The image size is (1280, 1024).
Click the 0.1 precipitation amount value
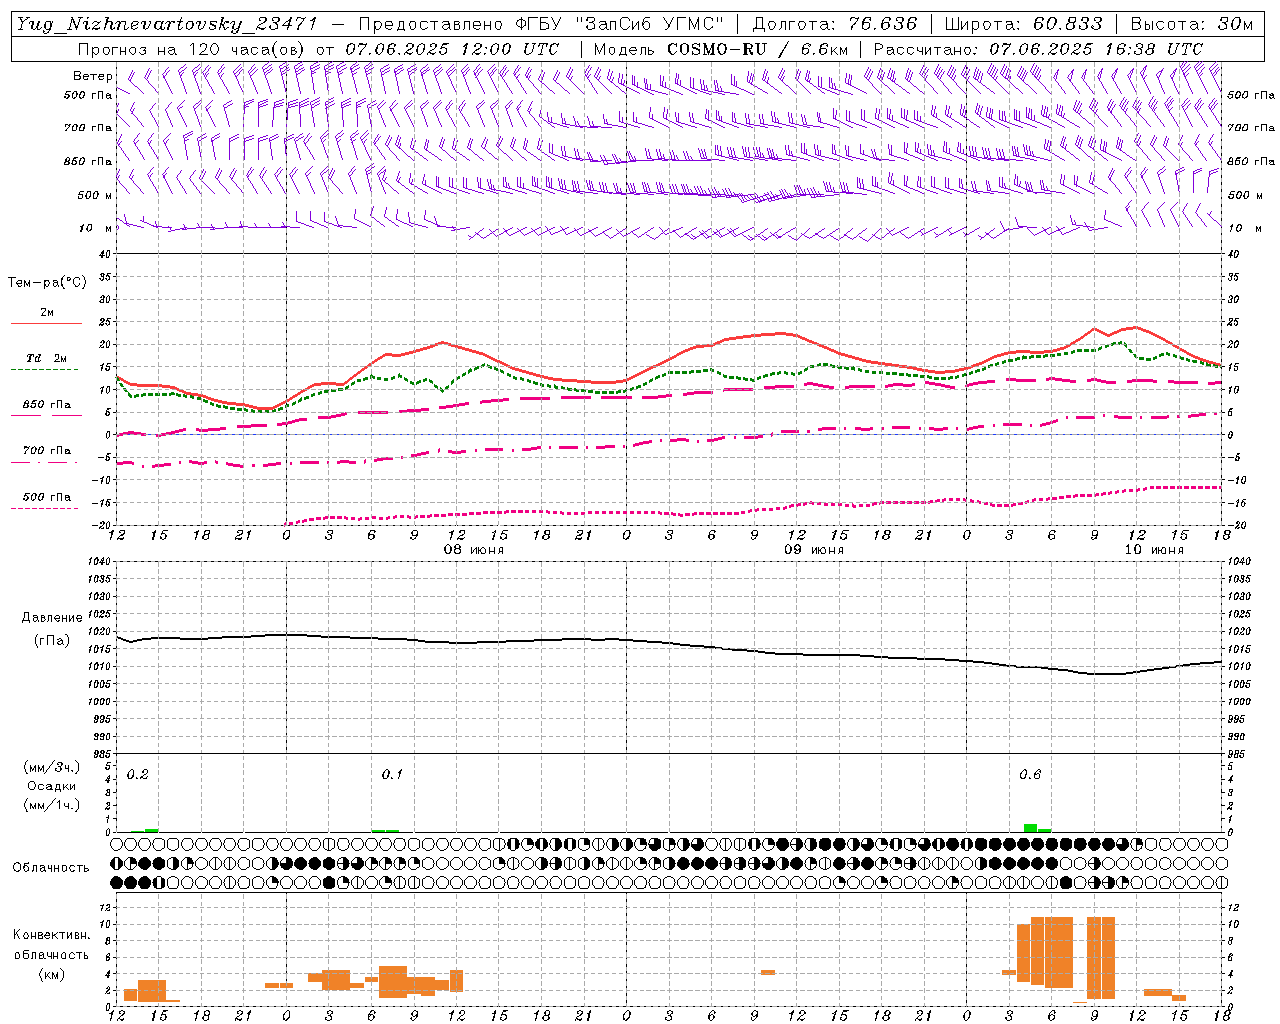click(x=392, y=775)
